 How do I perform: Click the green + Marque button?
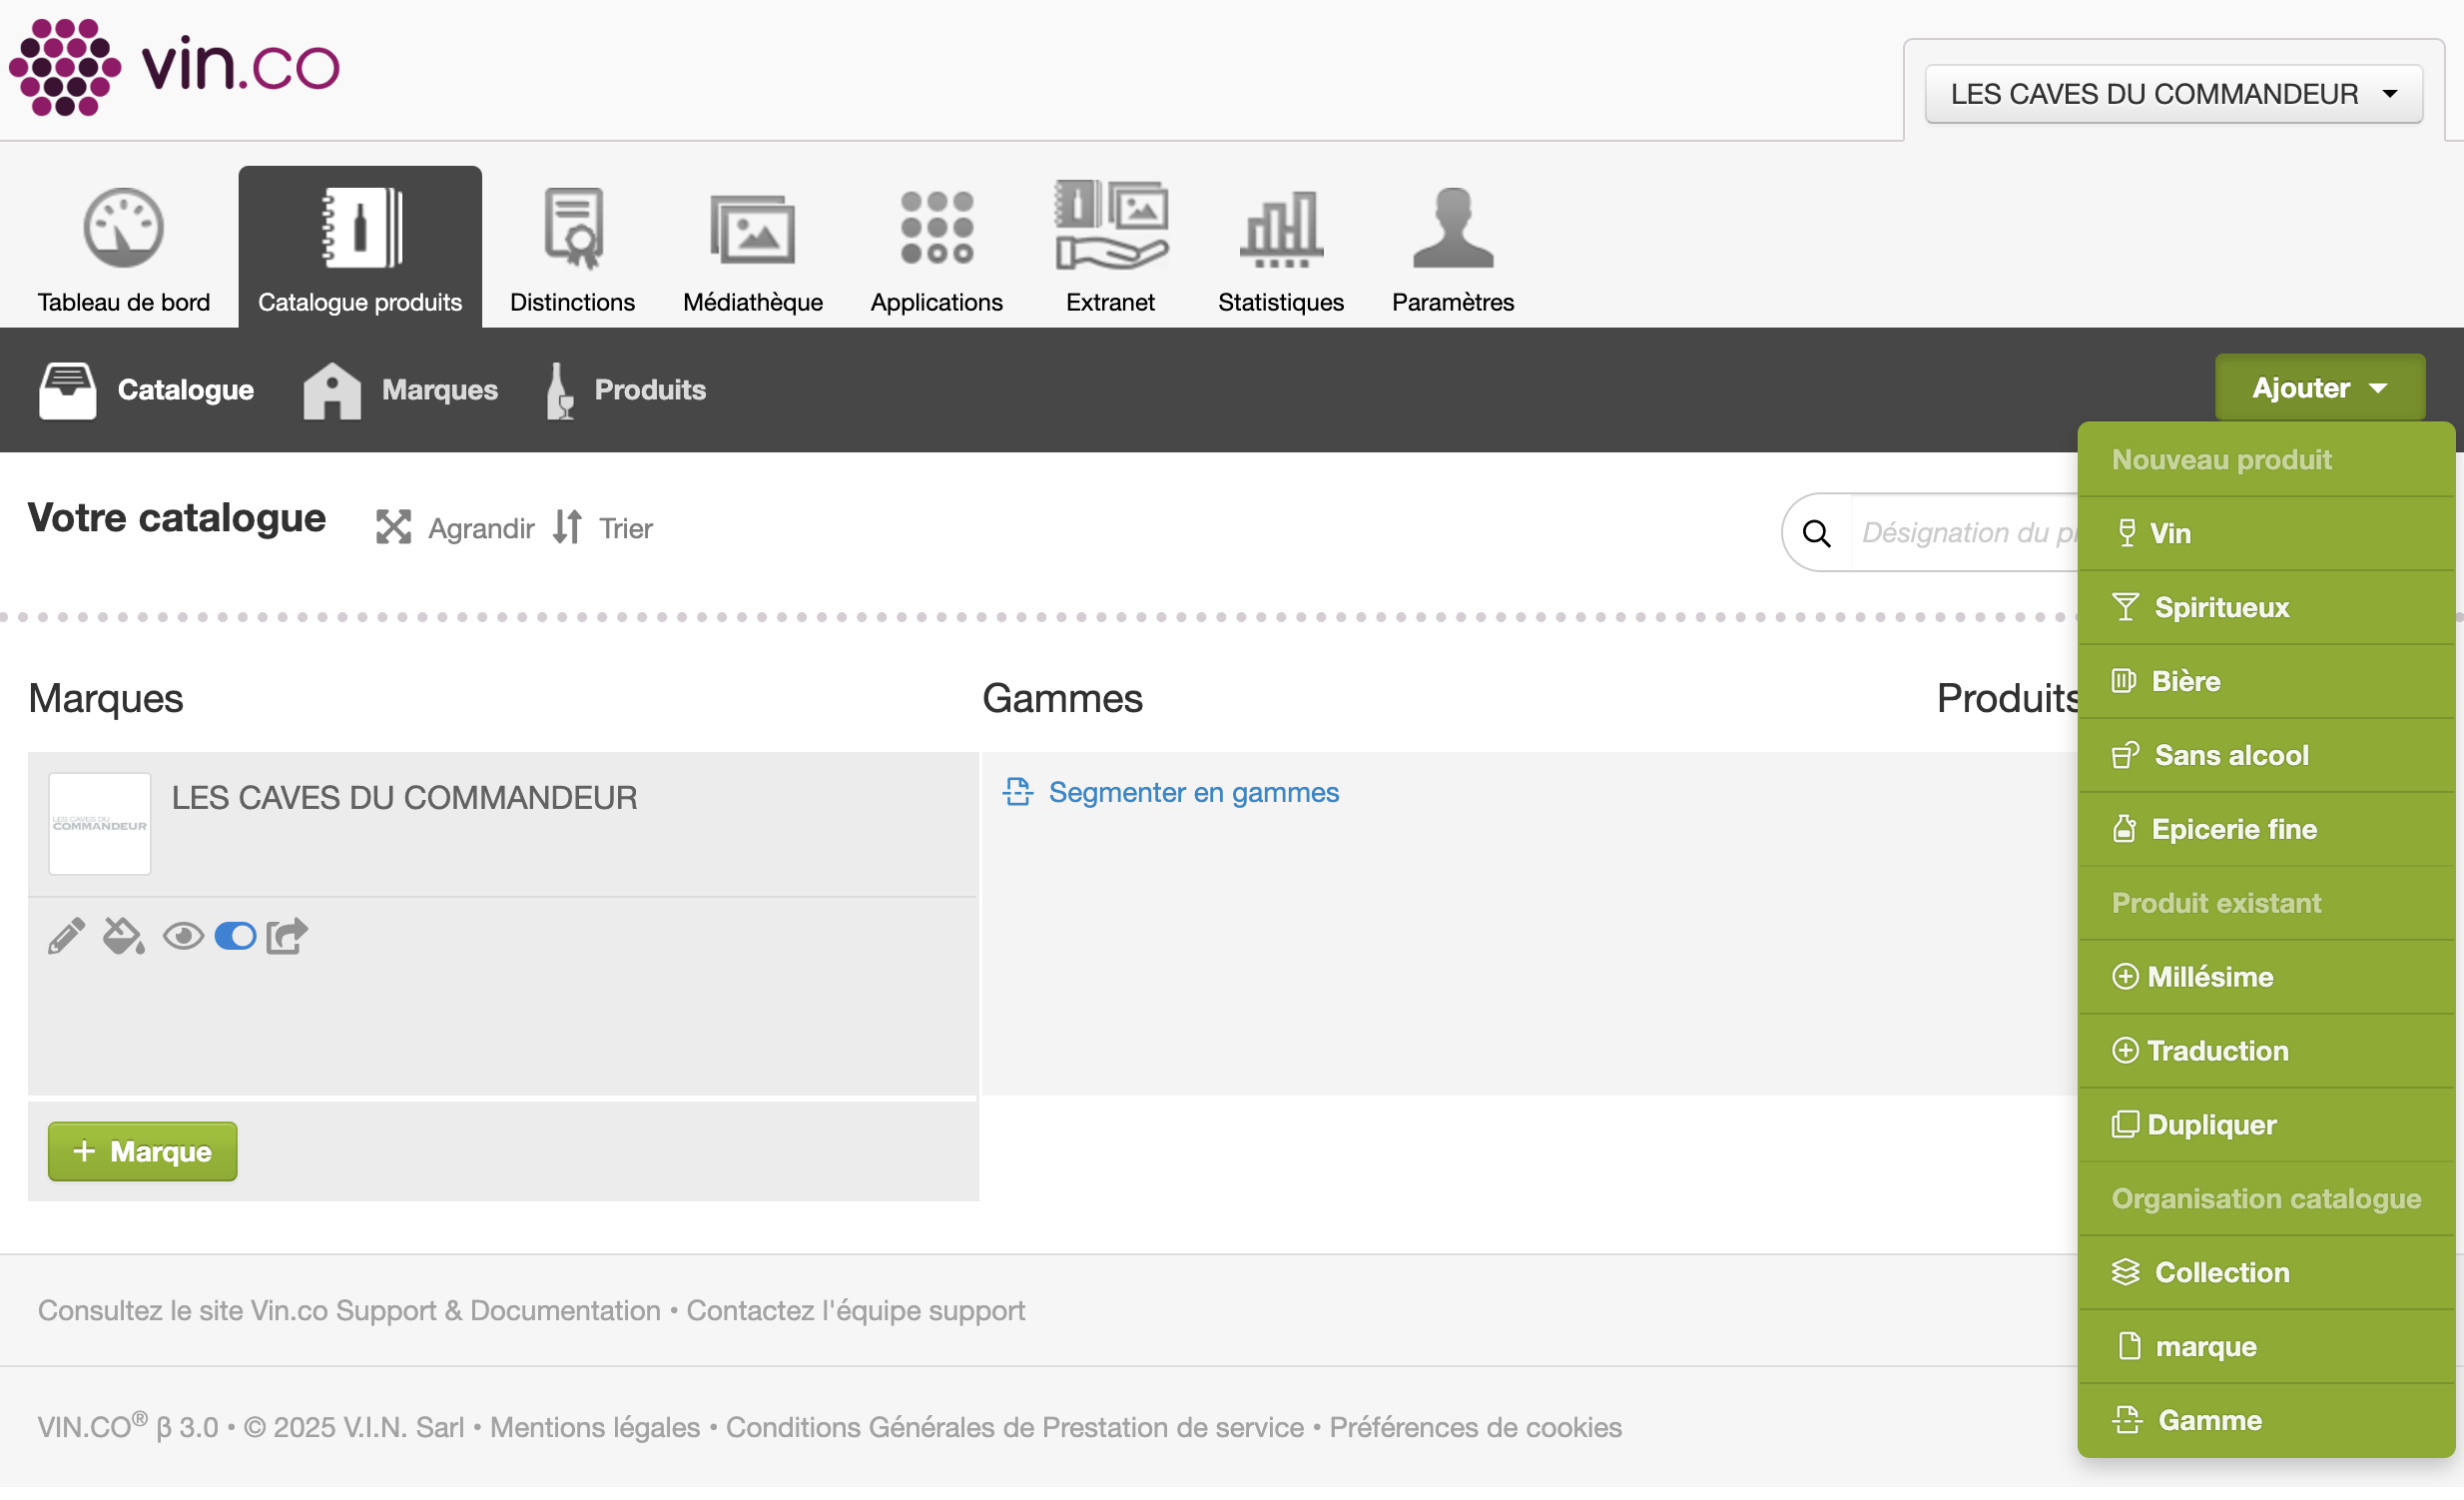(x=143, y=1152)
